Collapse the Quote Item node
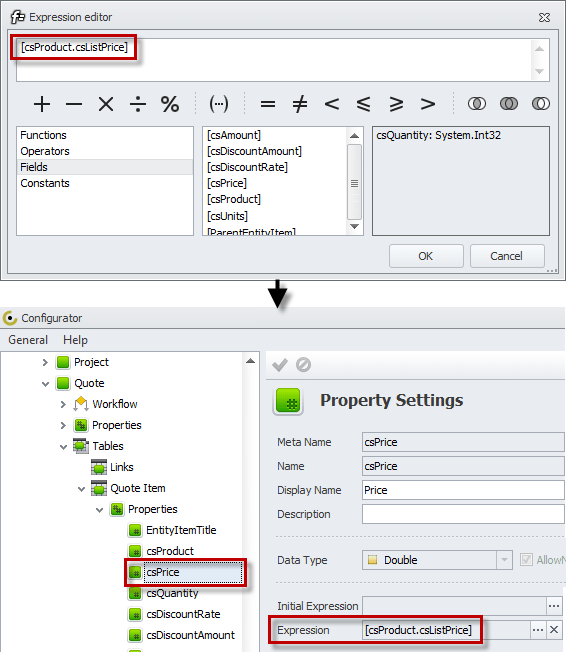 click(x=81, y=489)
